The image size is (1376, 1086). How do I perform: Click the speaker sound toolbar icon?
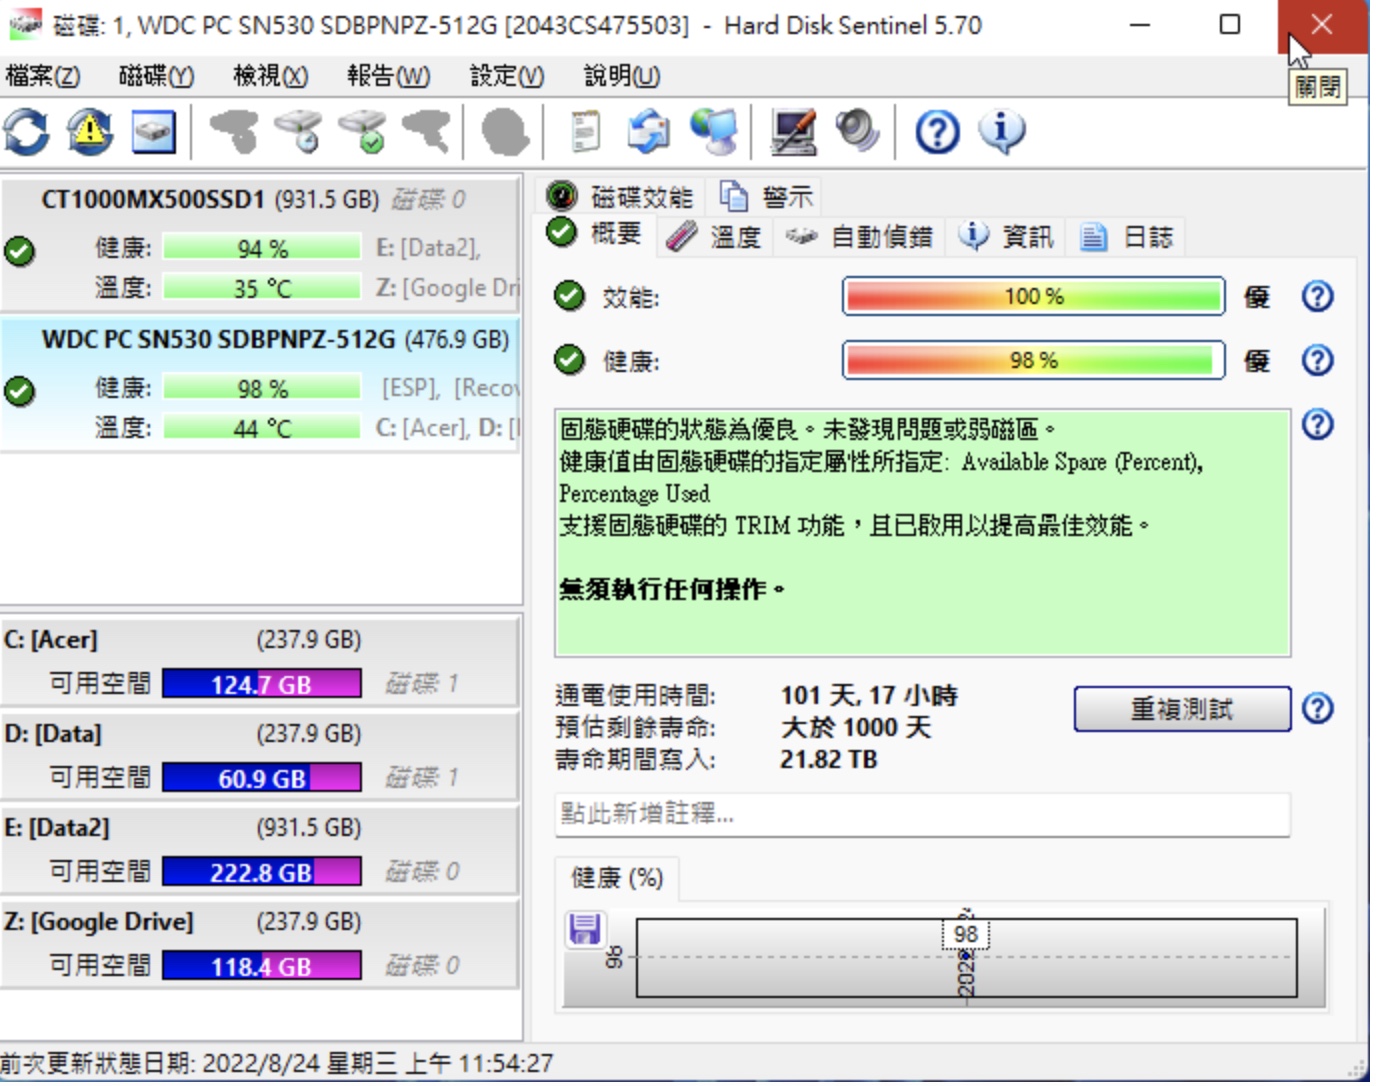856,131
